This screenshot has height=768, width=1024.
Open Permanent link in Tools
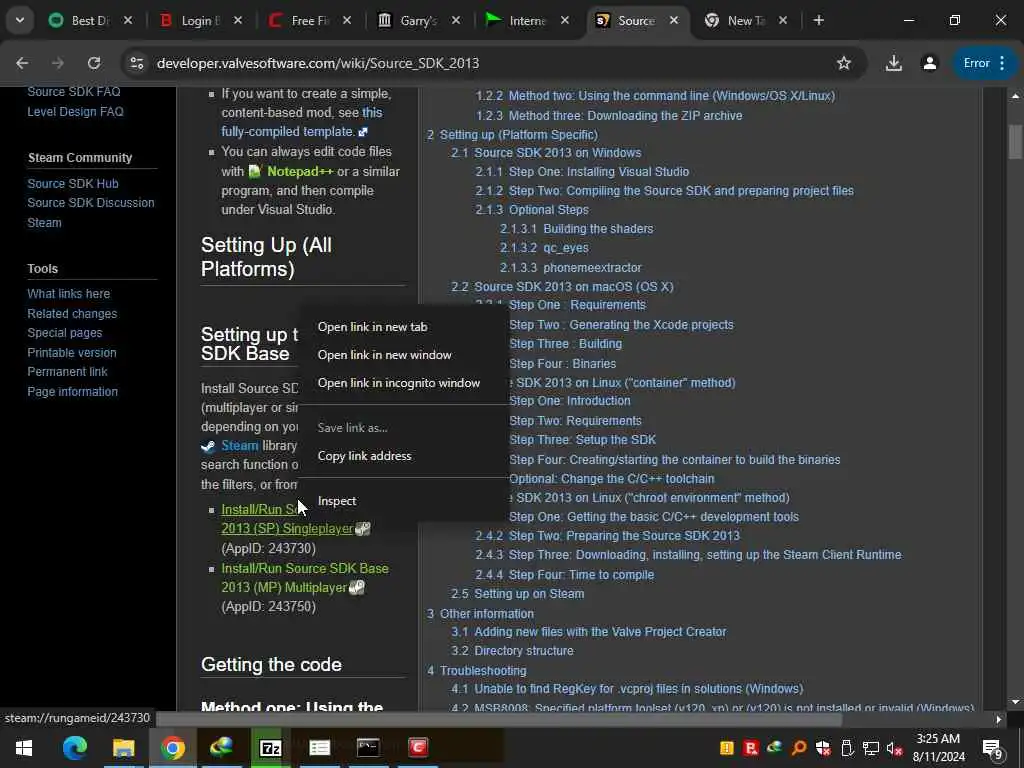point(67,372)
